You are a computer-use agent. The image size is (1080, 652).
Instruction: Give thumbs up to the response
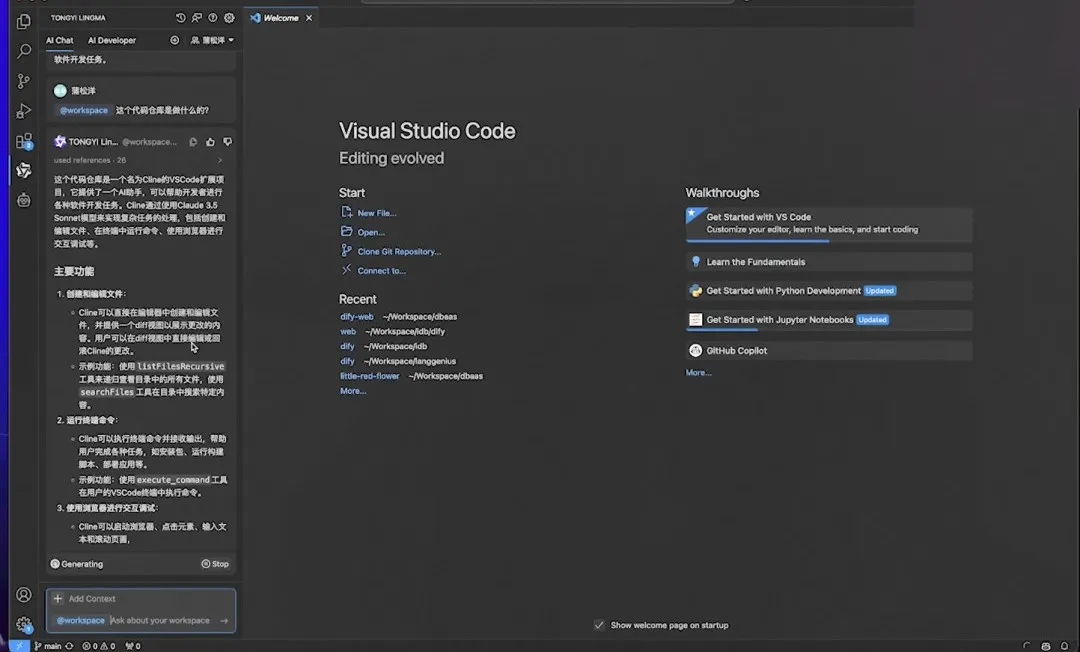click(x=210, y=142)
